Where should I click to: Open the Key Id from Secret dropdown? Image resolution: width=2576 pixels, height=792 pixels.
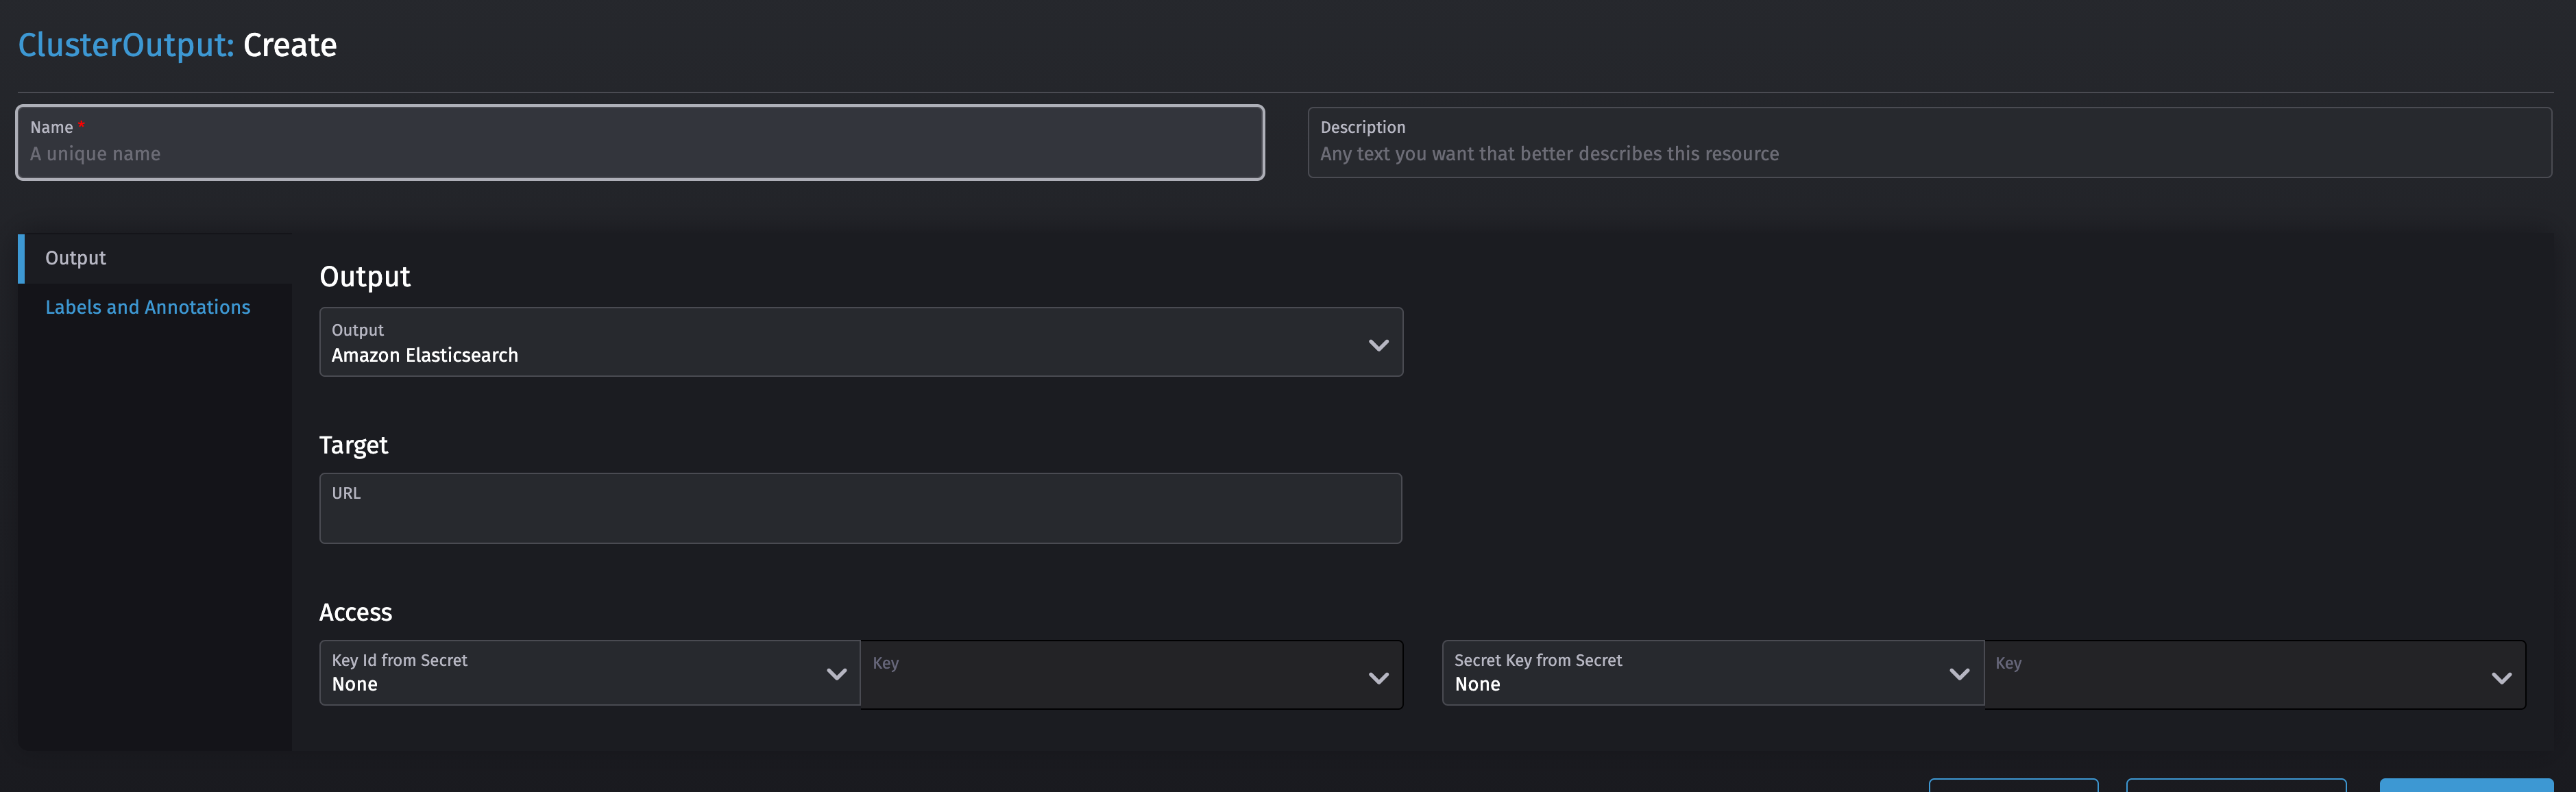(588, 674)
